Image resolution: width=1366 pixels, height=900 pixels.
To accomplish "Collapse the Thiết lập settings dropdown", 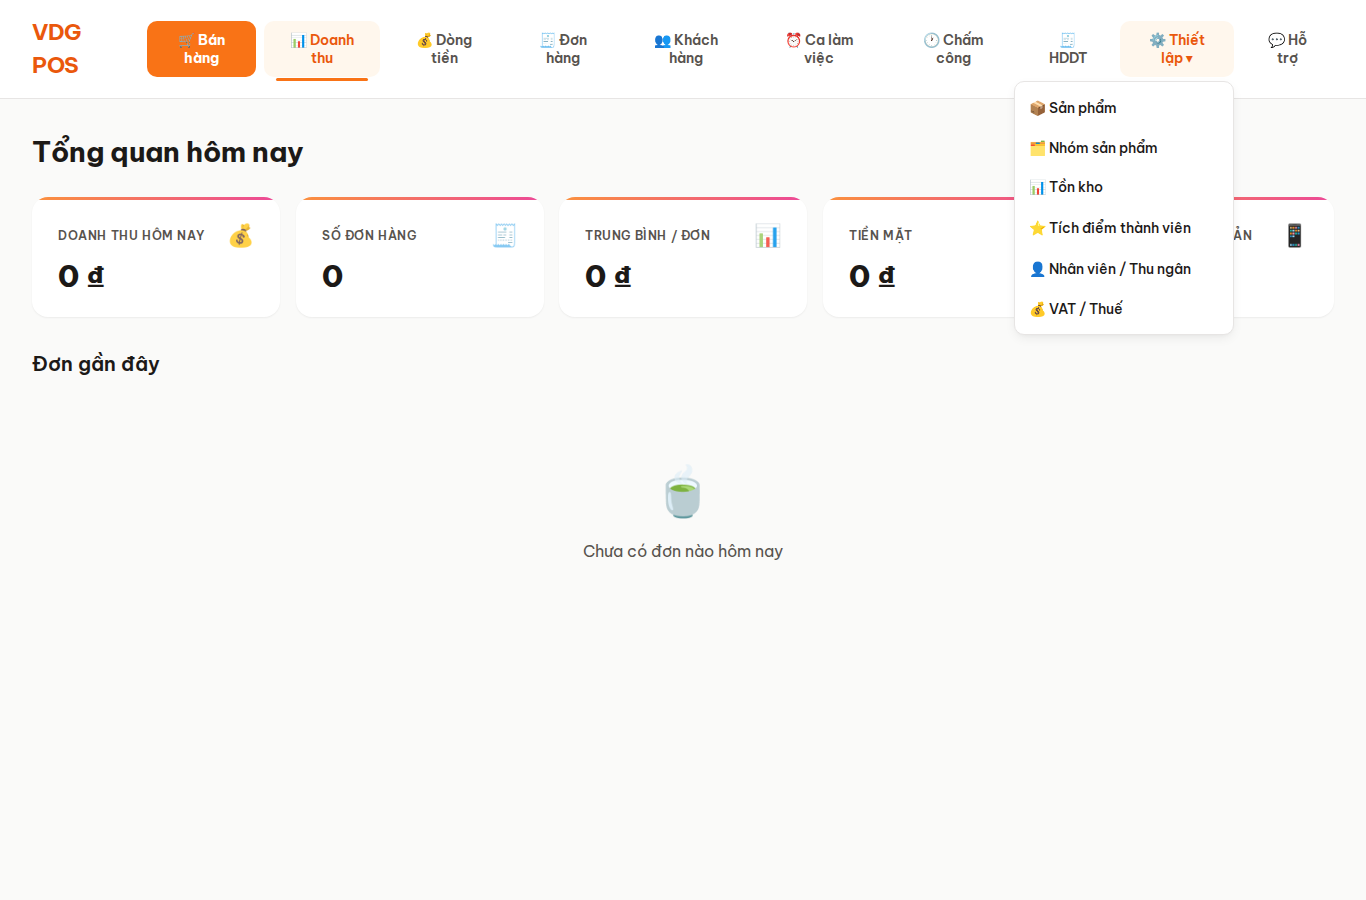I will [x=1177, y=49].
